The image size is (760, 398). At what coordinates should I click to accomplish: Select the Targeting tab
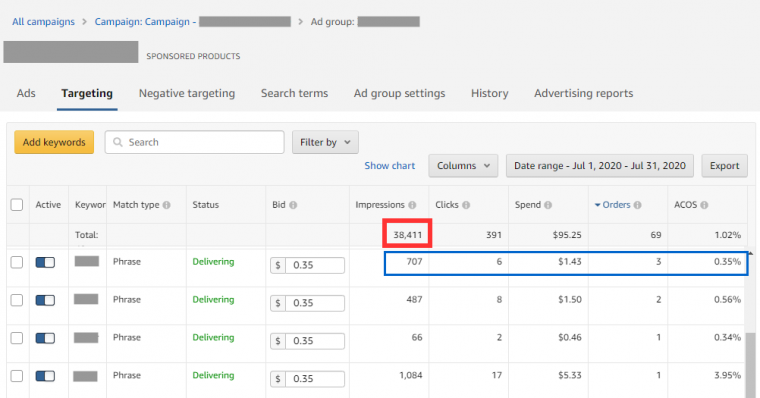point(87,93)
